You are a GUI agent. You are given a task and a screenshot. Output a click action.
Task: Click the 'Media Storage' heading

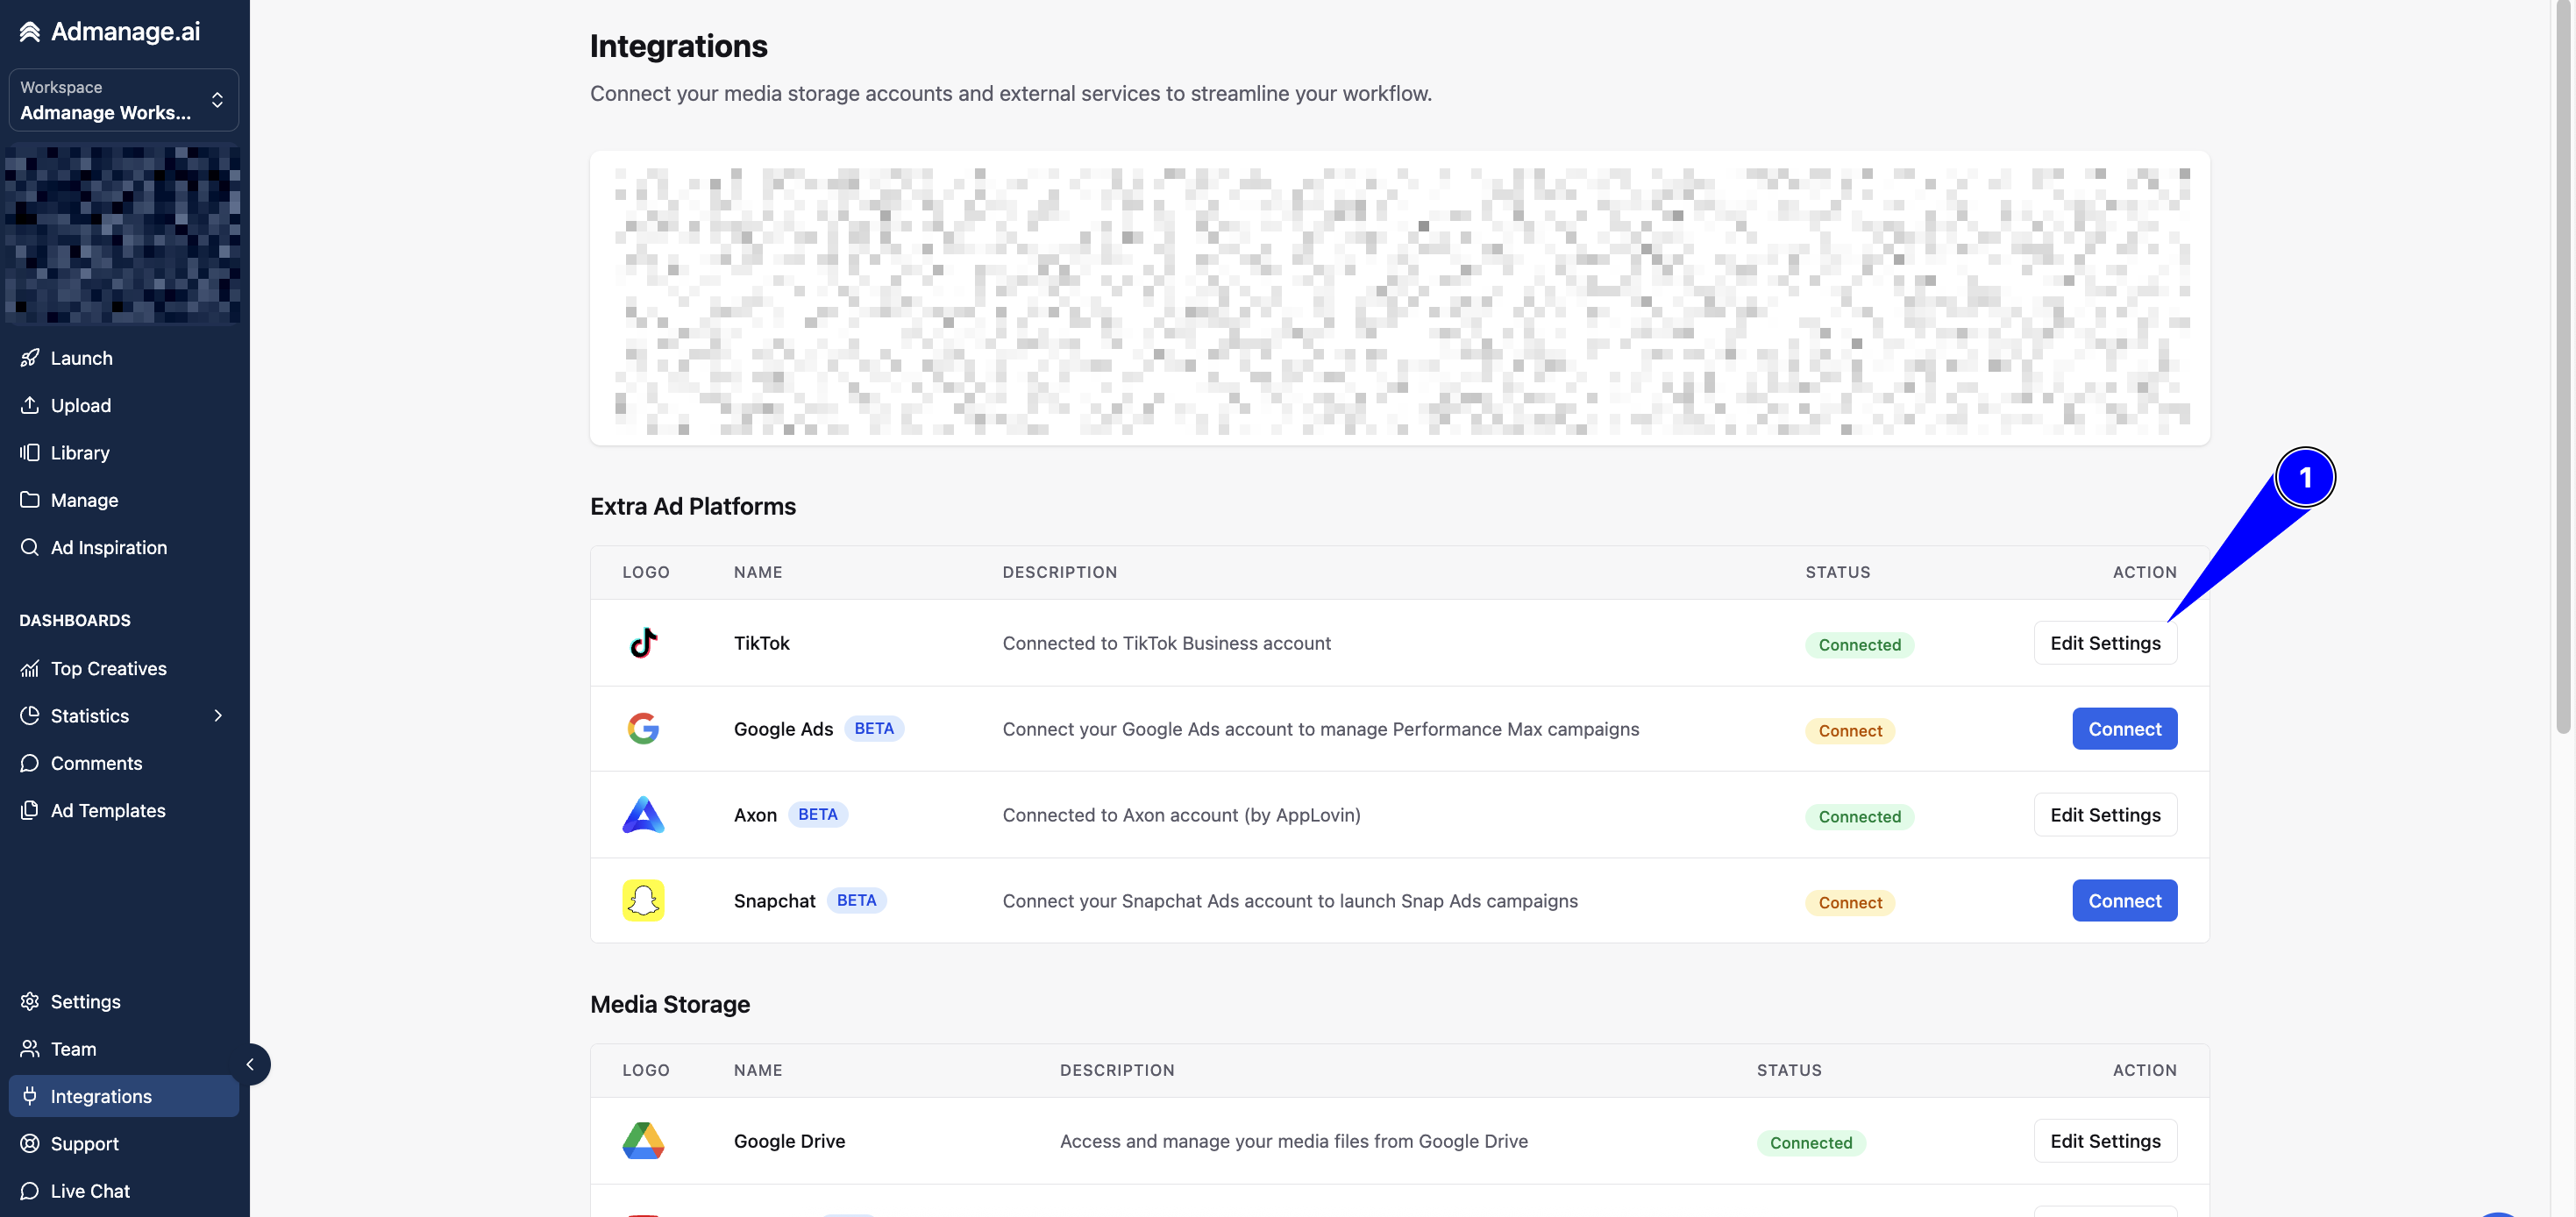669,1005
